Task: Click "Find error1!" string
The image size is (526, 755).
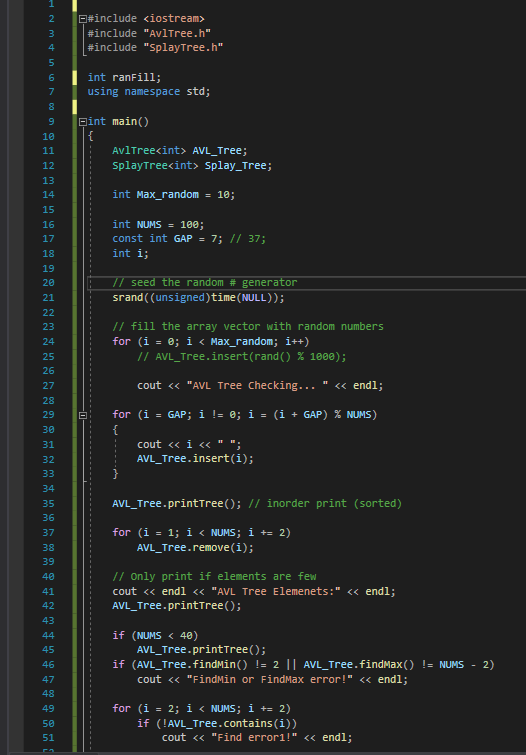Action: pos(254,738)
